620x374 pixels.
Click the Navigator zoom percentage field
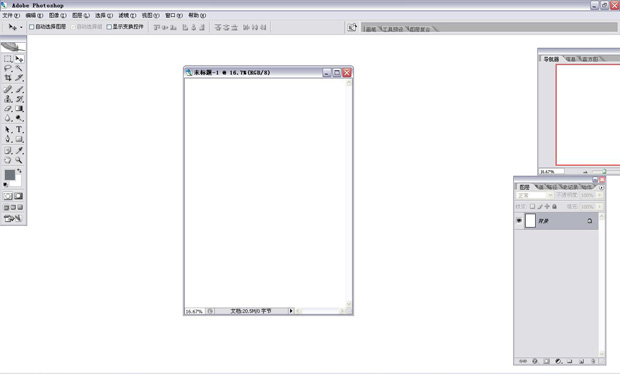(x=552, y=172)
